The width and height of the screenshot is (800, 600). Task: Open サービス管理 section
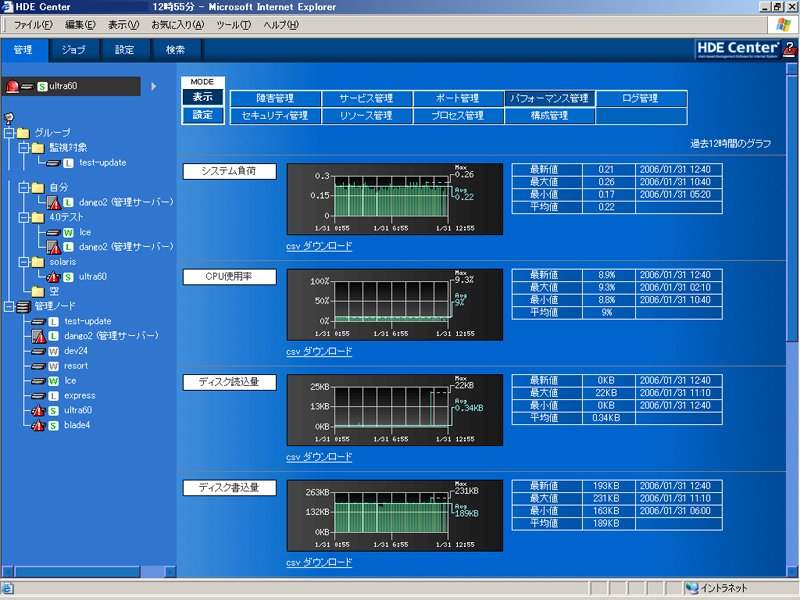[x=367, y=98]
